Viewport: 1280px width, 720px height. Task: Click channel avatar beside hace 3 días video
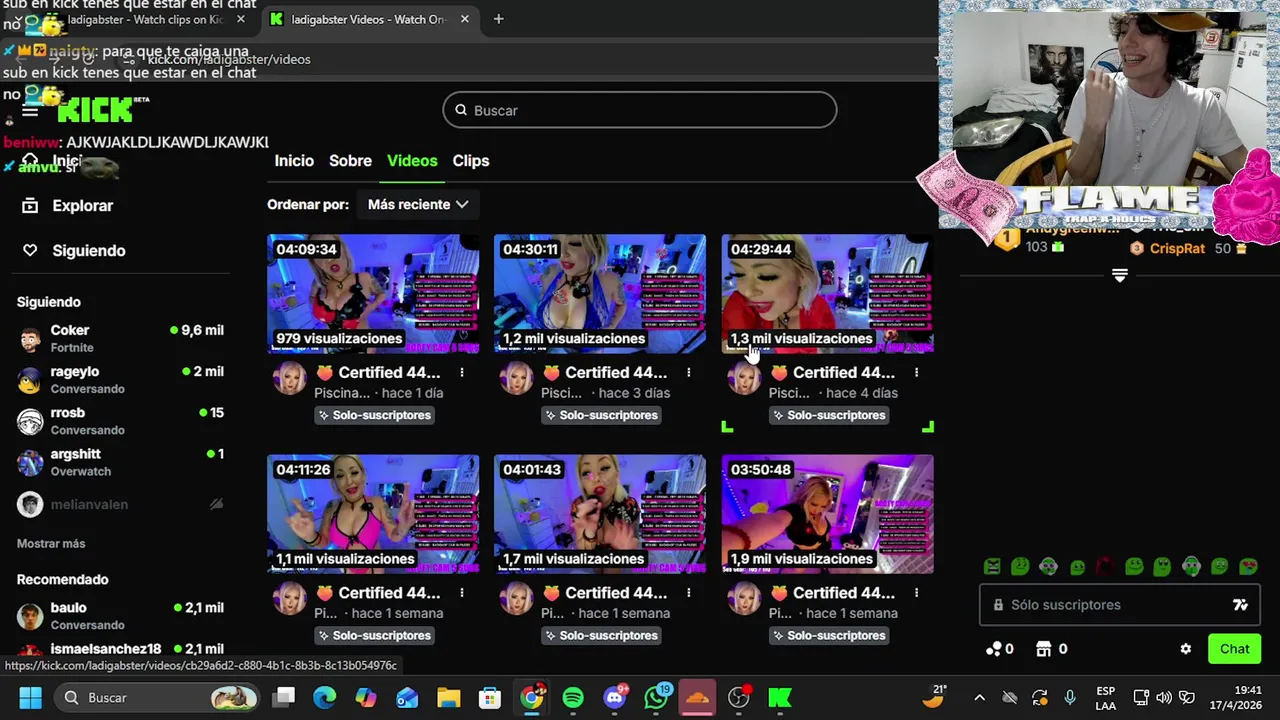click(517, 379)
